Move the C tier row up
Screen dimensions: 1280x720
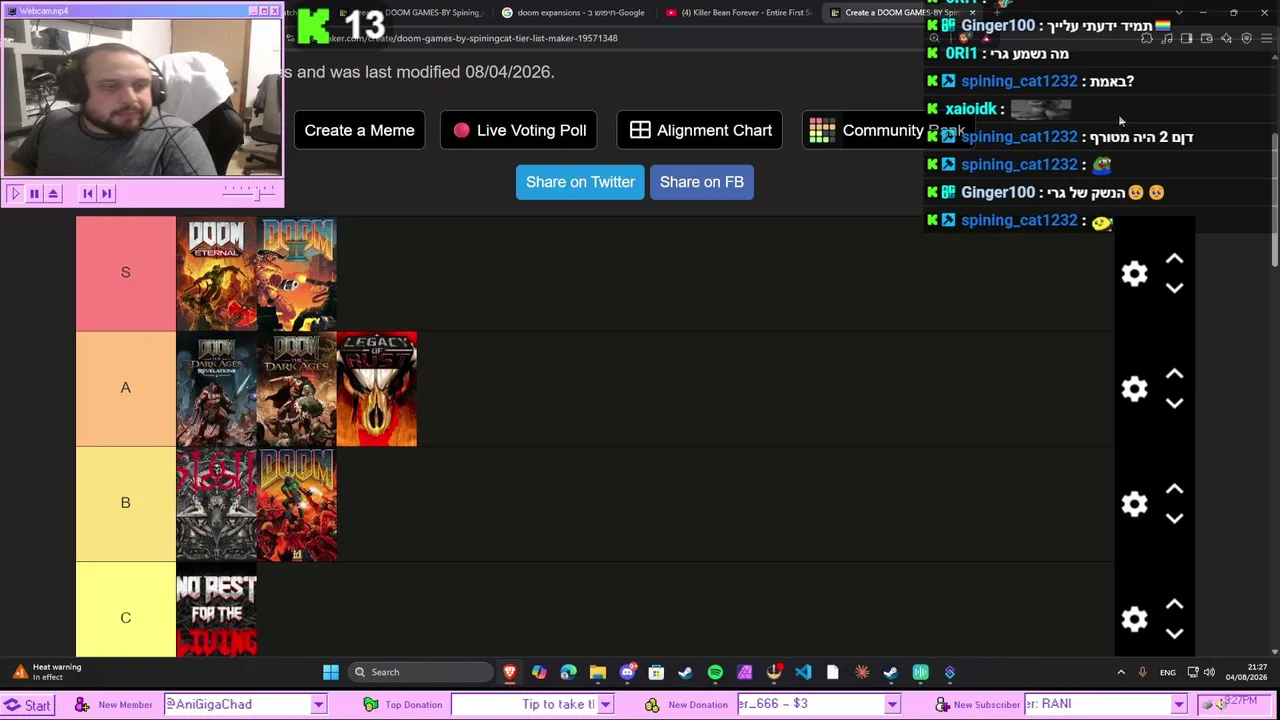[1175, 605]
